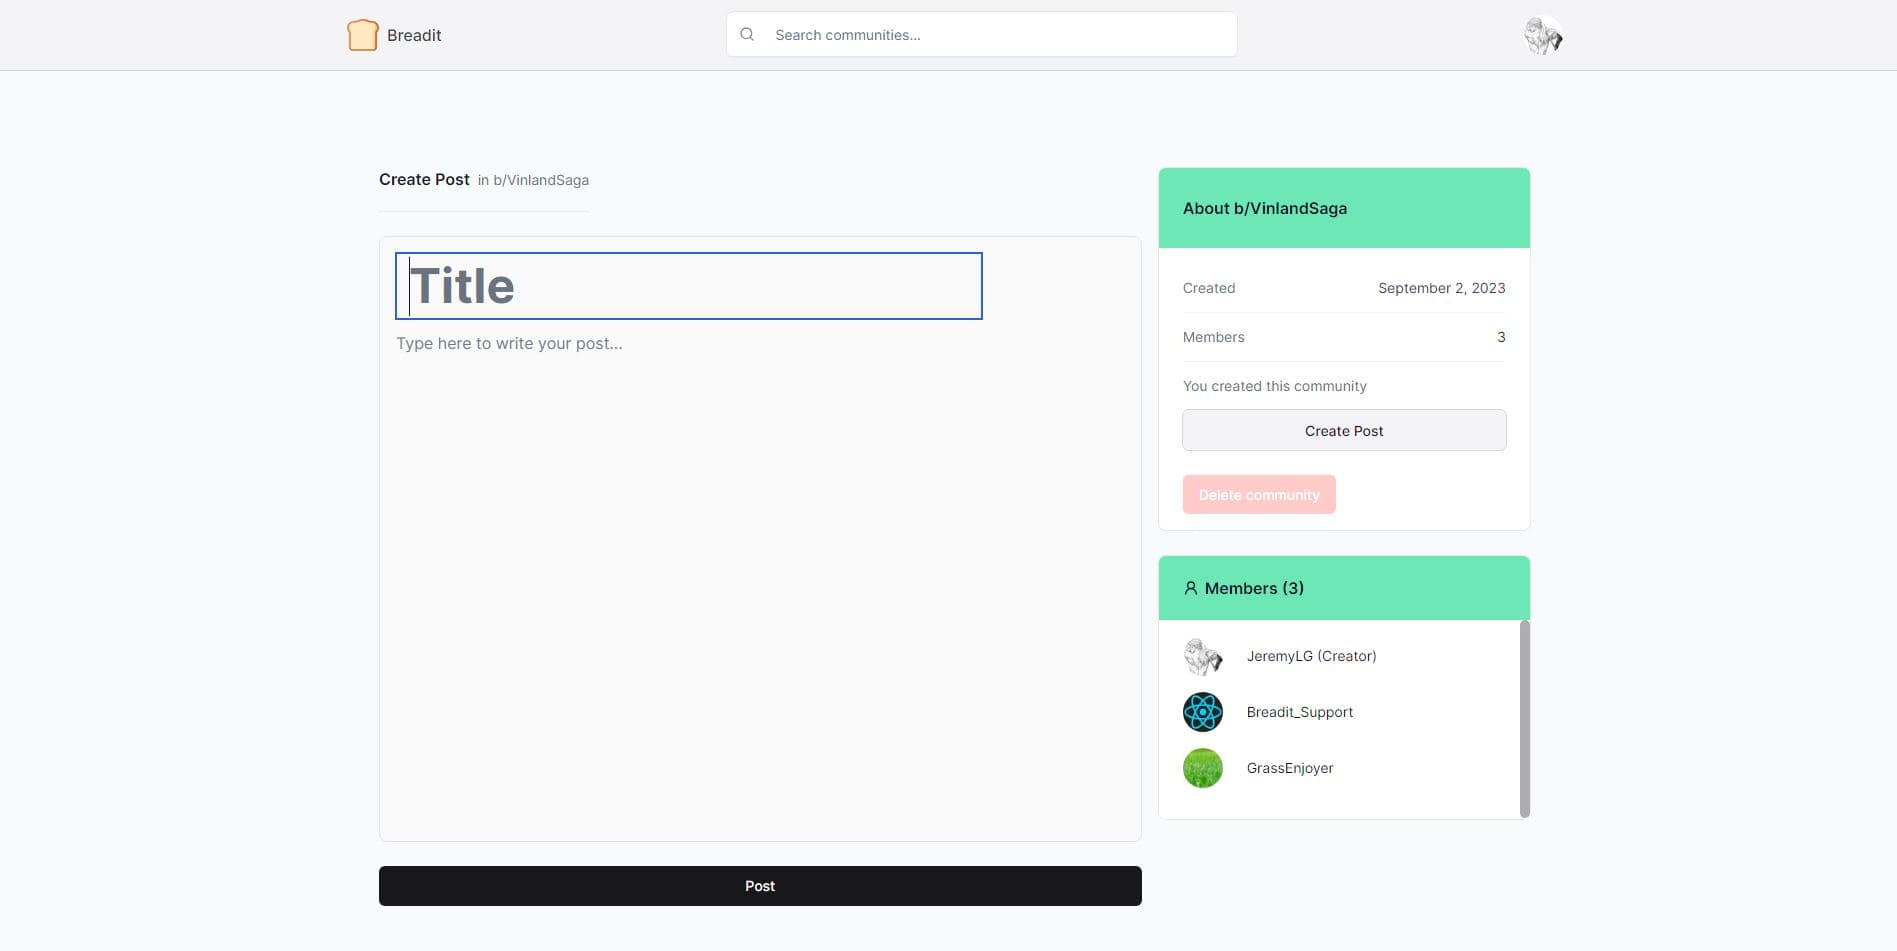The height and width of the screenshot is (951, 1897).
Task: Click the search magnifier icon
Action: click(x=746, y=33)
